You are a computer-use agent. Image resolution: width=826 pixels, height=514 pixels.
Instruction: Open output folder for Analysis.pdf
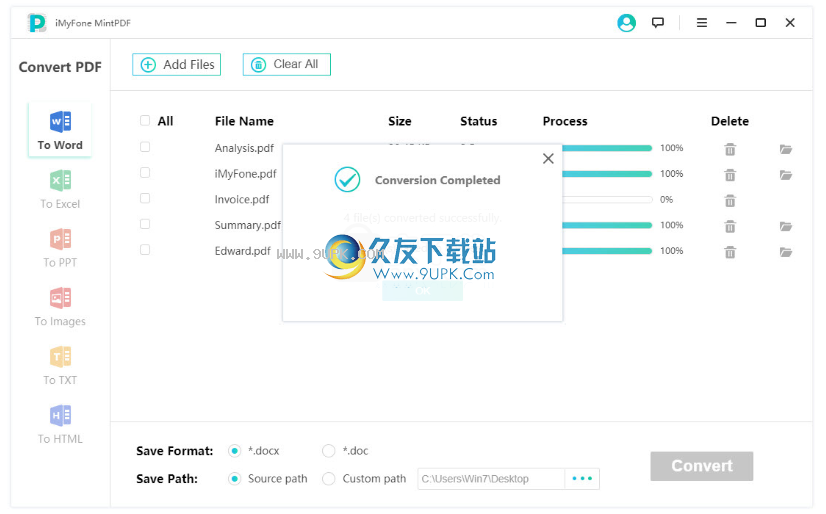[786, 150]
